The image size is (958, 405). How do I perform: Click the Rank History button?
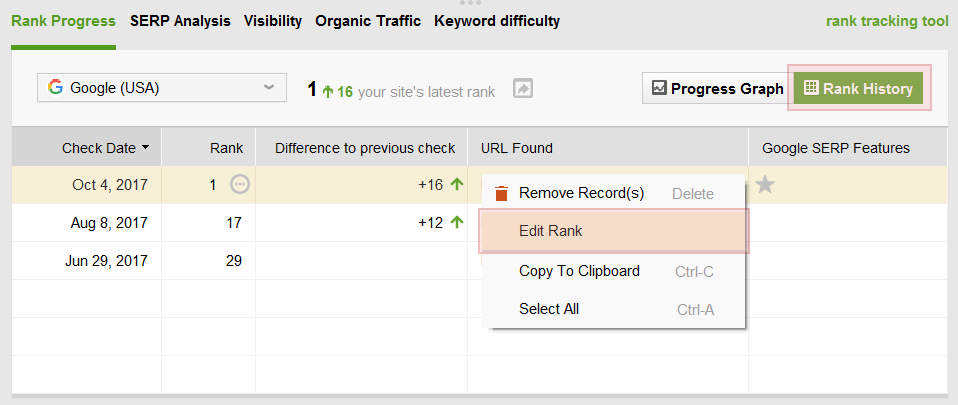tap(858, 89)
